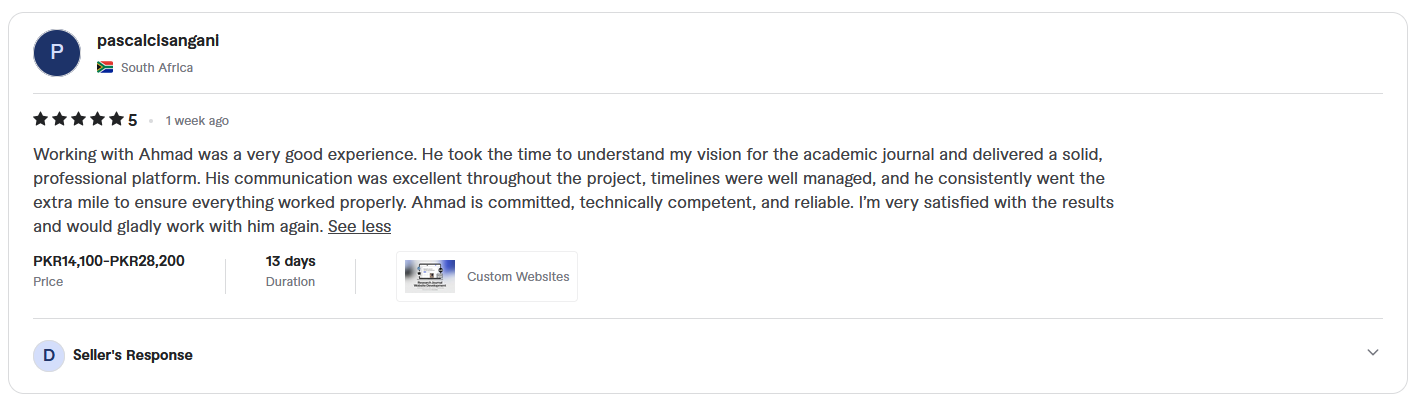The height and width of the screenshot is (406, 1422).
Task: Expand the Seller's Response chevron arrow
Action: (1372, 353)
